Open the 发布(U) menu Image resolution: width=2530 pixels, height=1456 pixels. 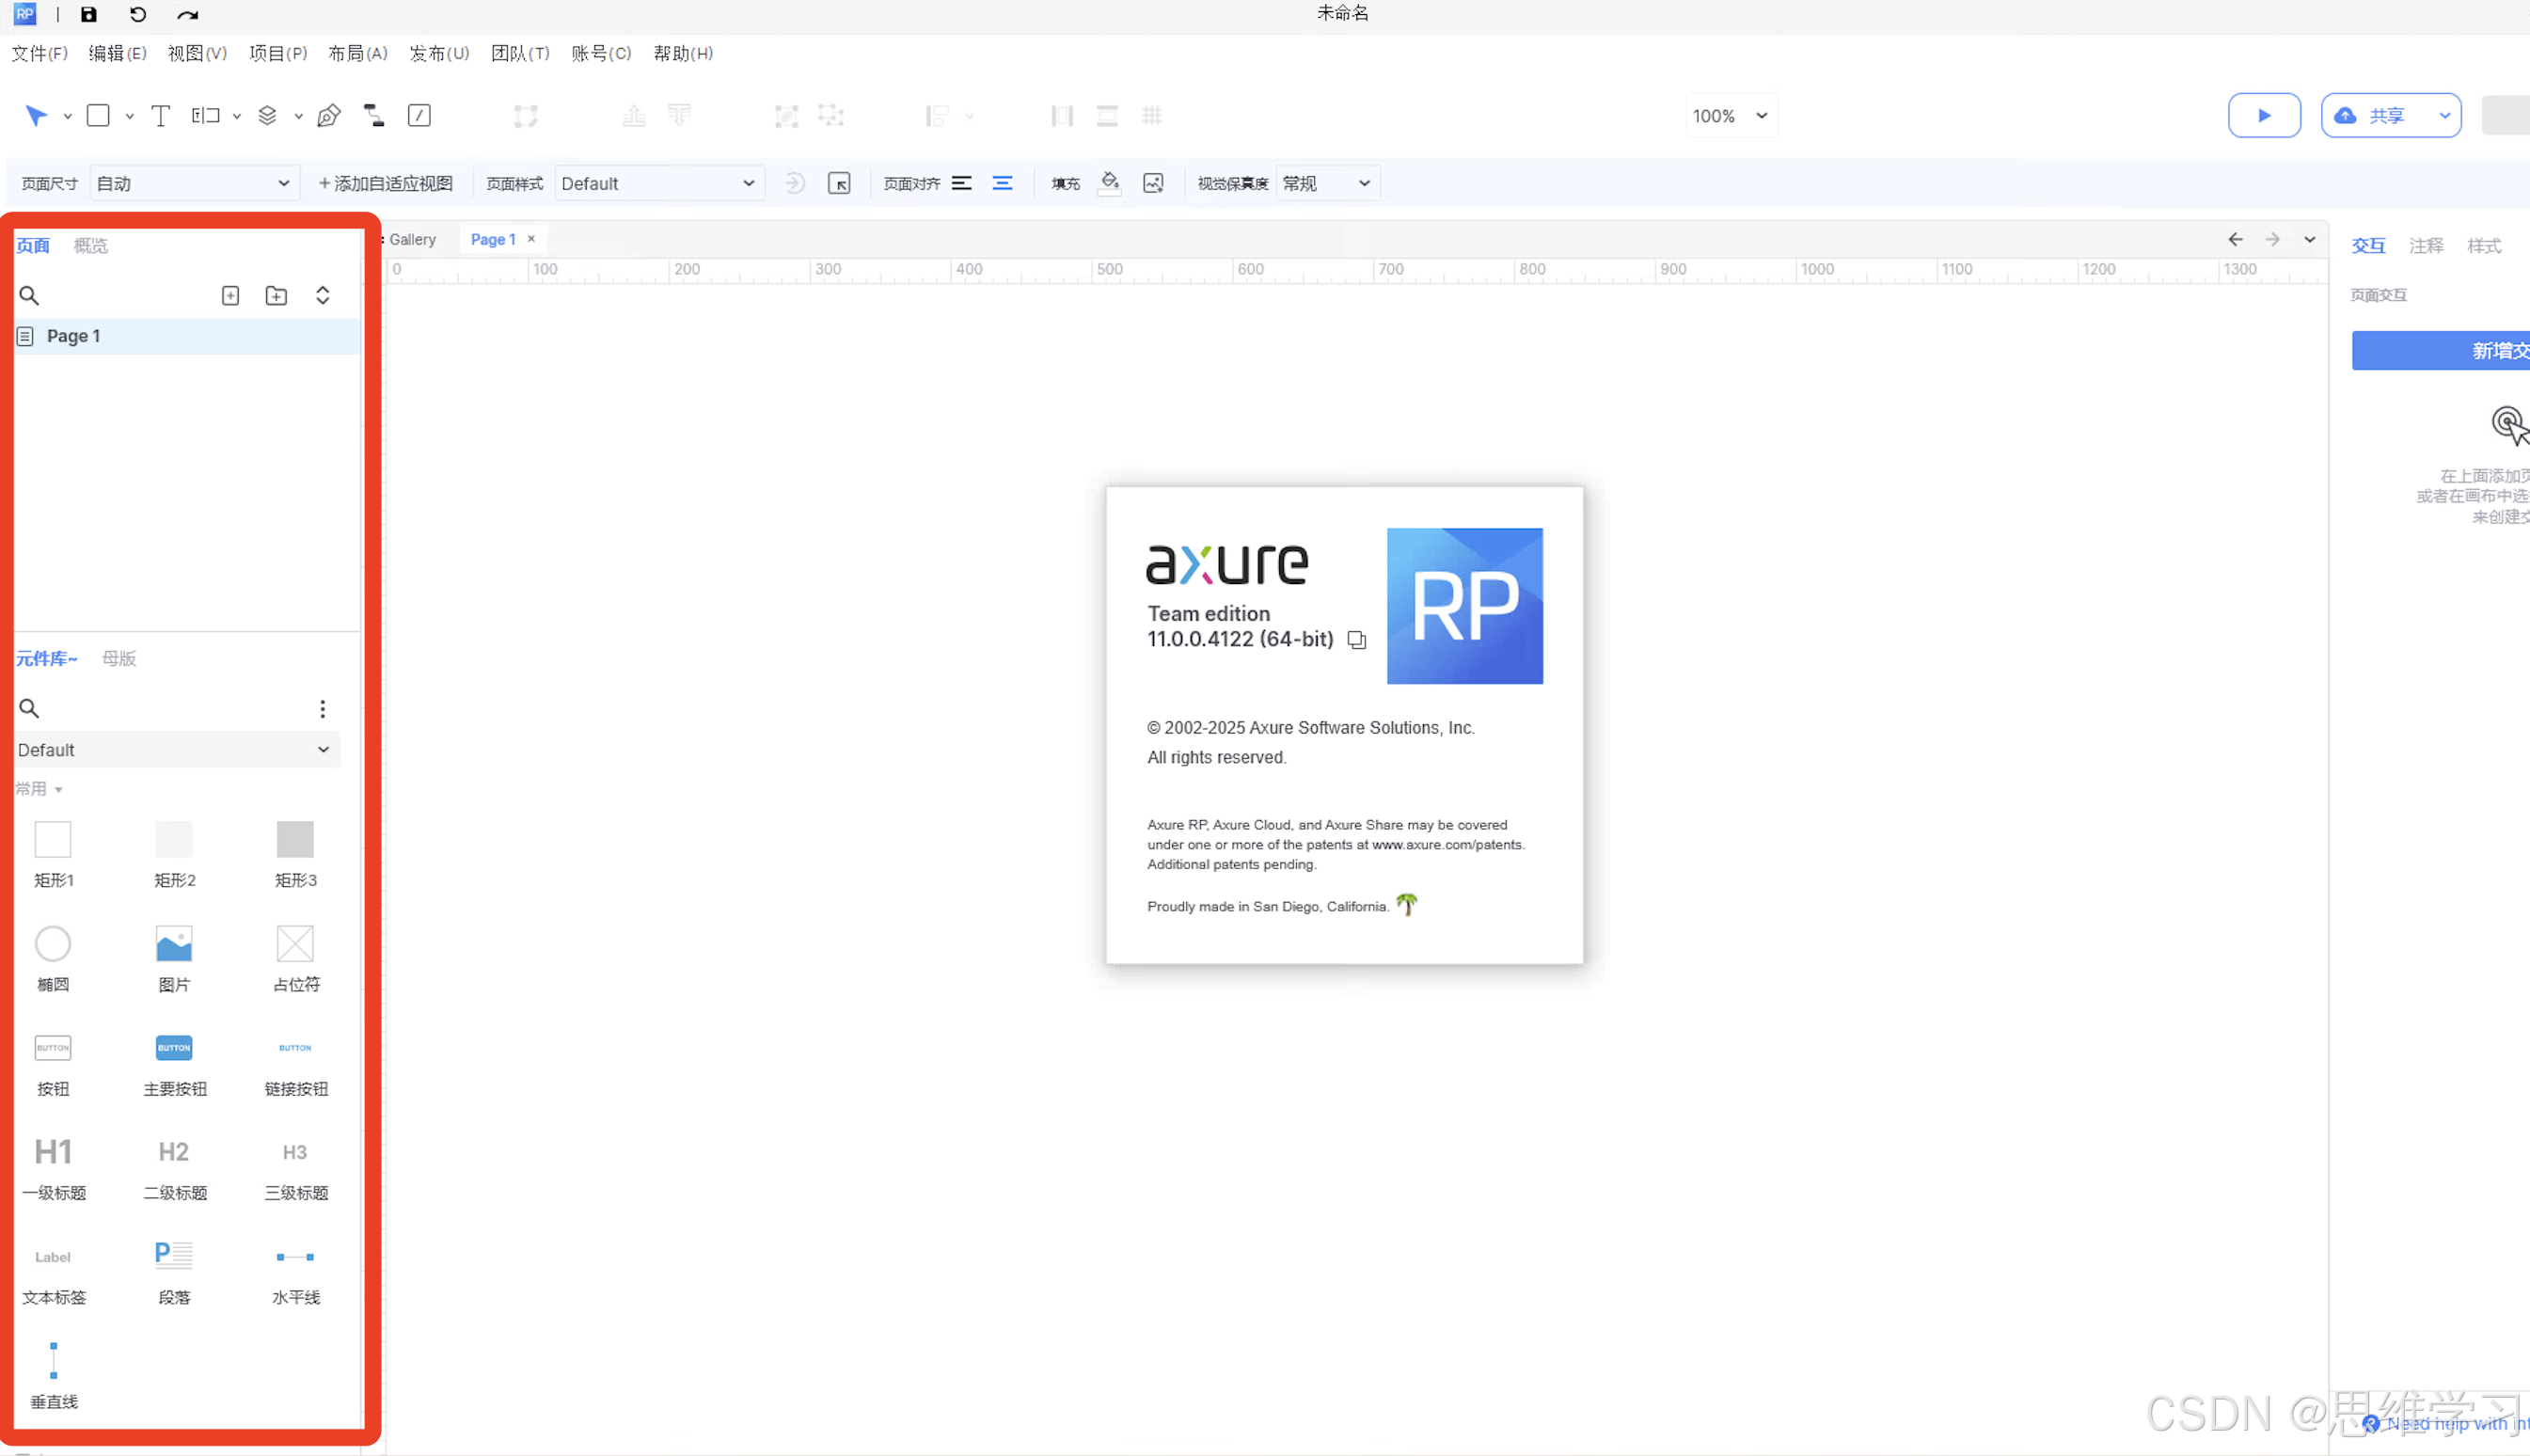pyautogui.click(x=439, y=53)
